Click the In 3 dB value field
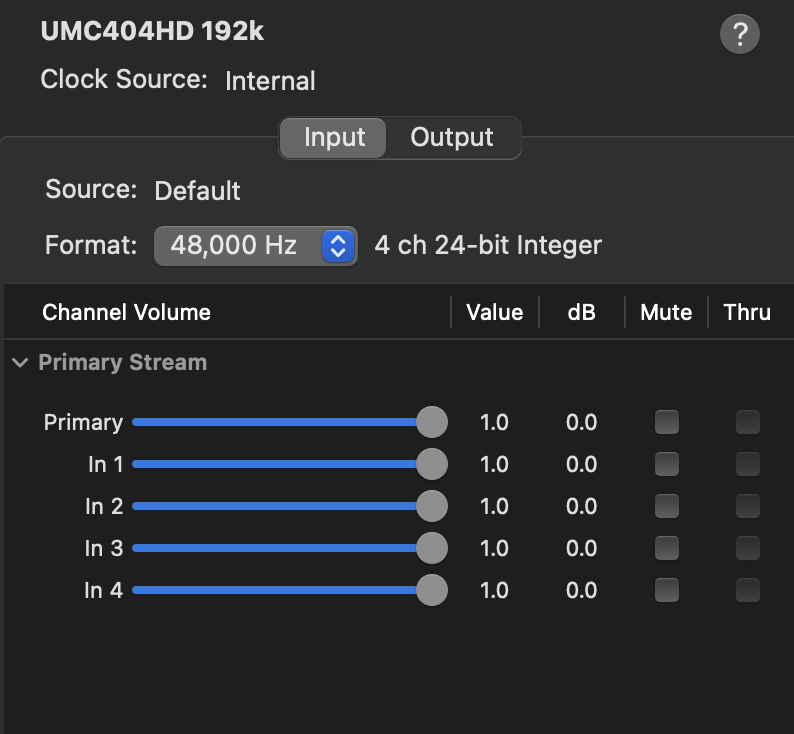 click(x=581, y=548)
